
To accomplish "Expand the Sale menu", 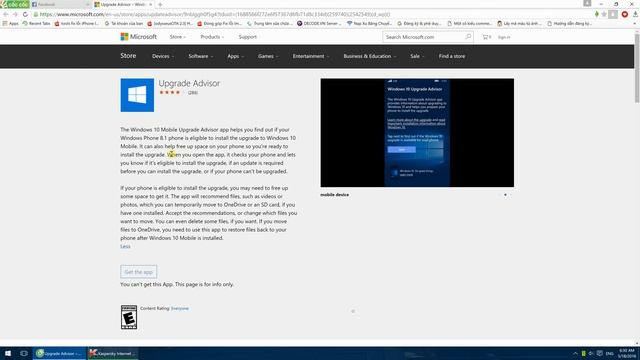I will pos(417,56).
